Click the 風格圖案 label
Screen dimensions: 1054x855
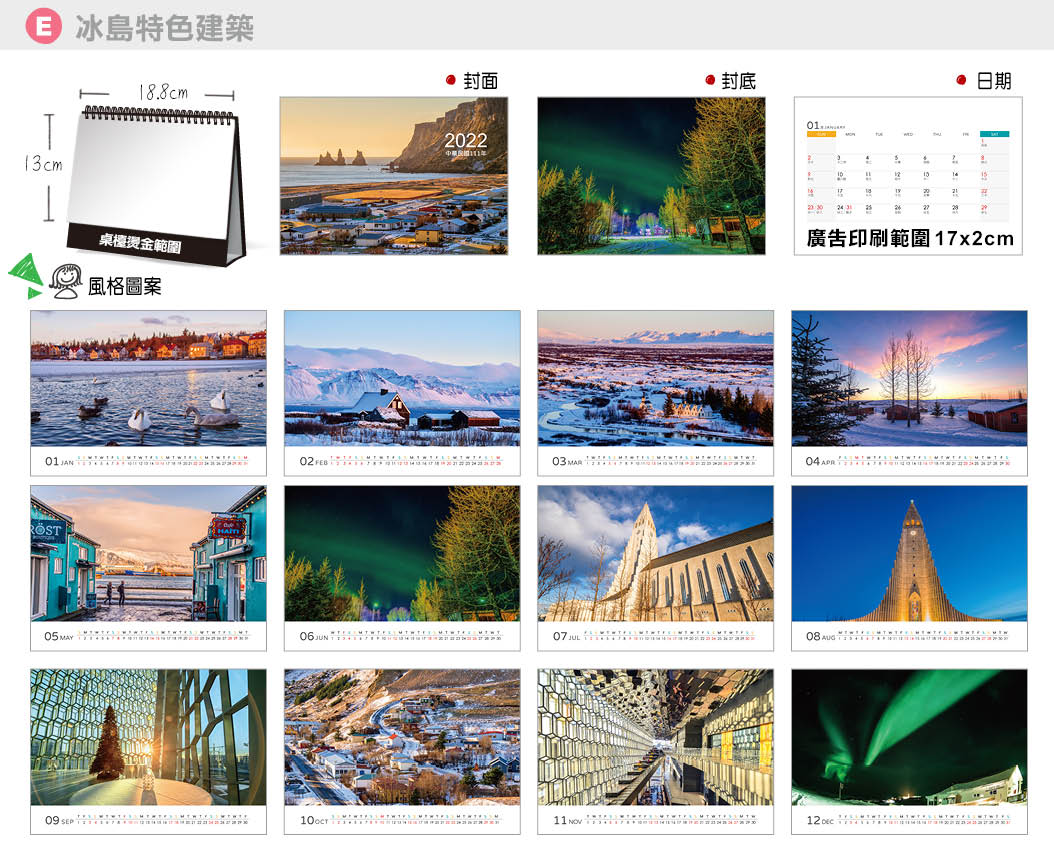tap(125, 287)
